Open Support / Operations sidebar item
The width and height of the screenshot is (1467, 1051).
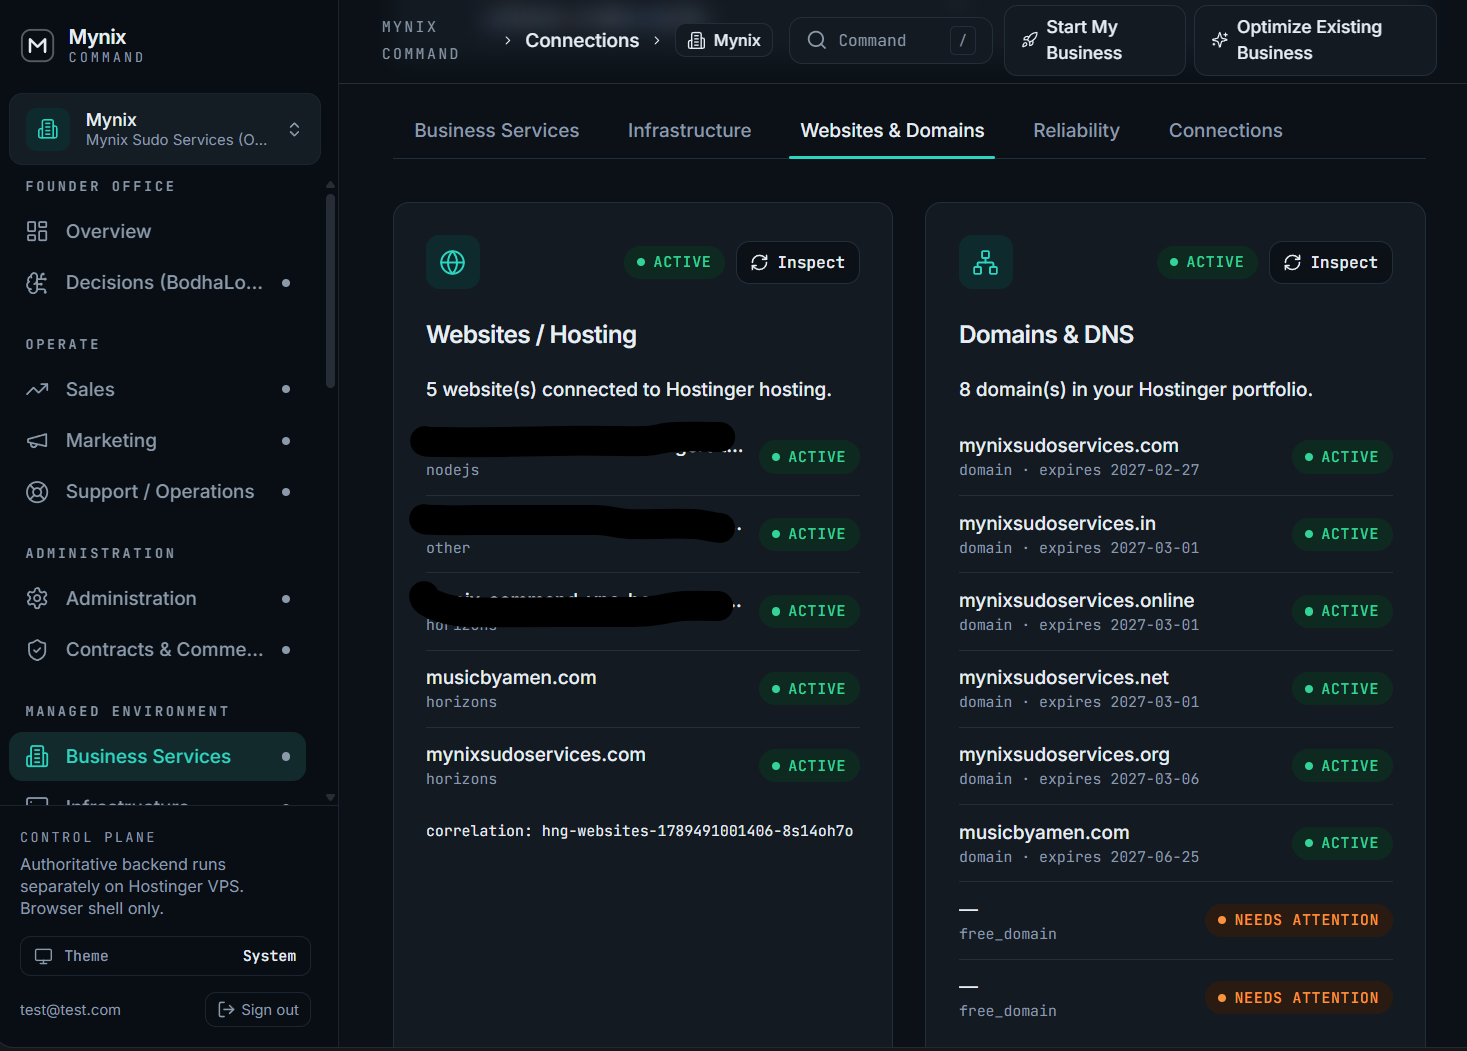click(158, 492)
